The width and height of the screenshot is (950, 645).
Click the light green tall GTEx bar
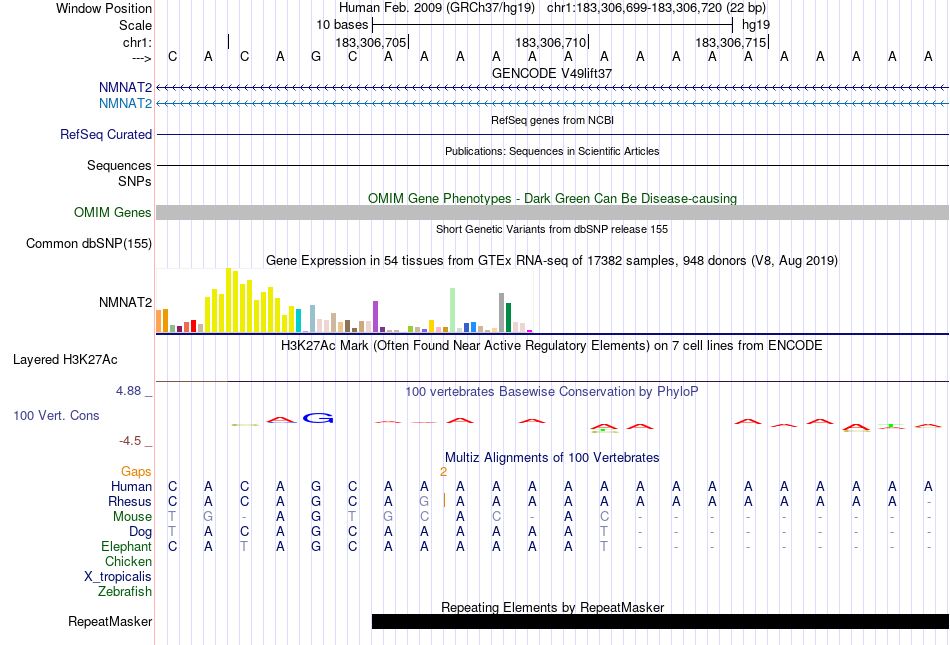453,310
